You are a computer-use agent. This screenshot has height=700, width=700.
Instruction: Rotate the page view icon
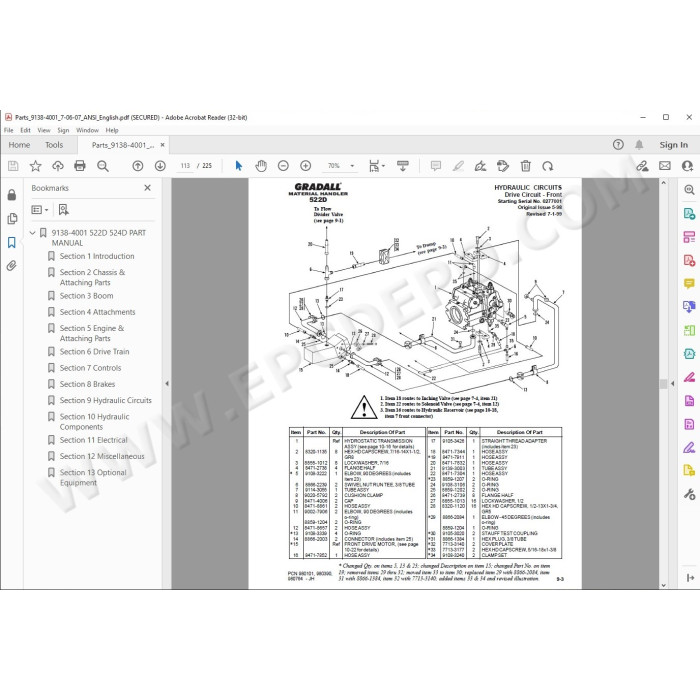[x=548, y=166]
